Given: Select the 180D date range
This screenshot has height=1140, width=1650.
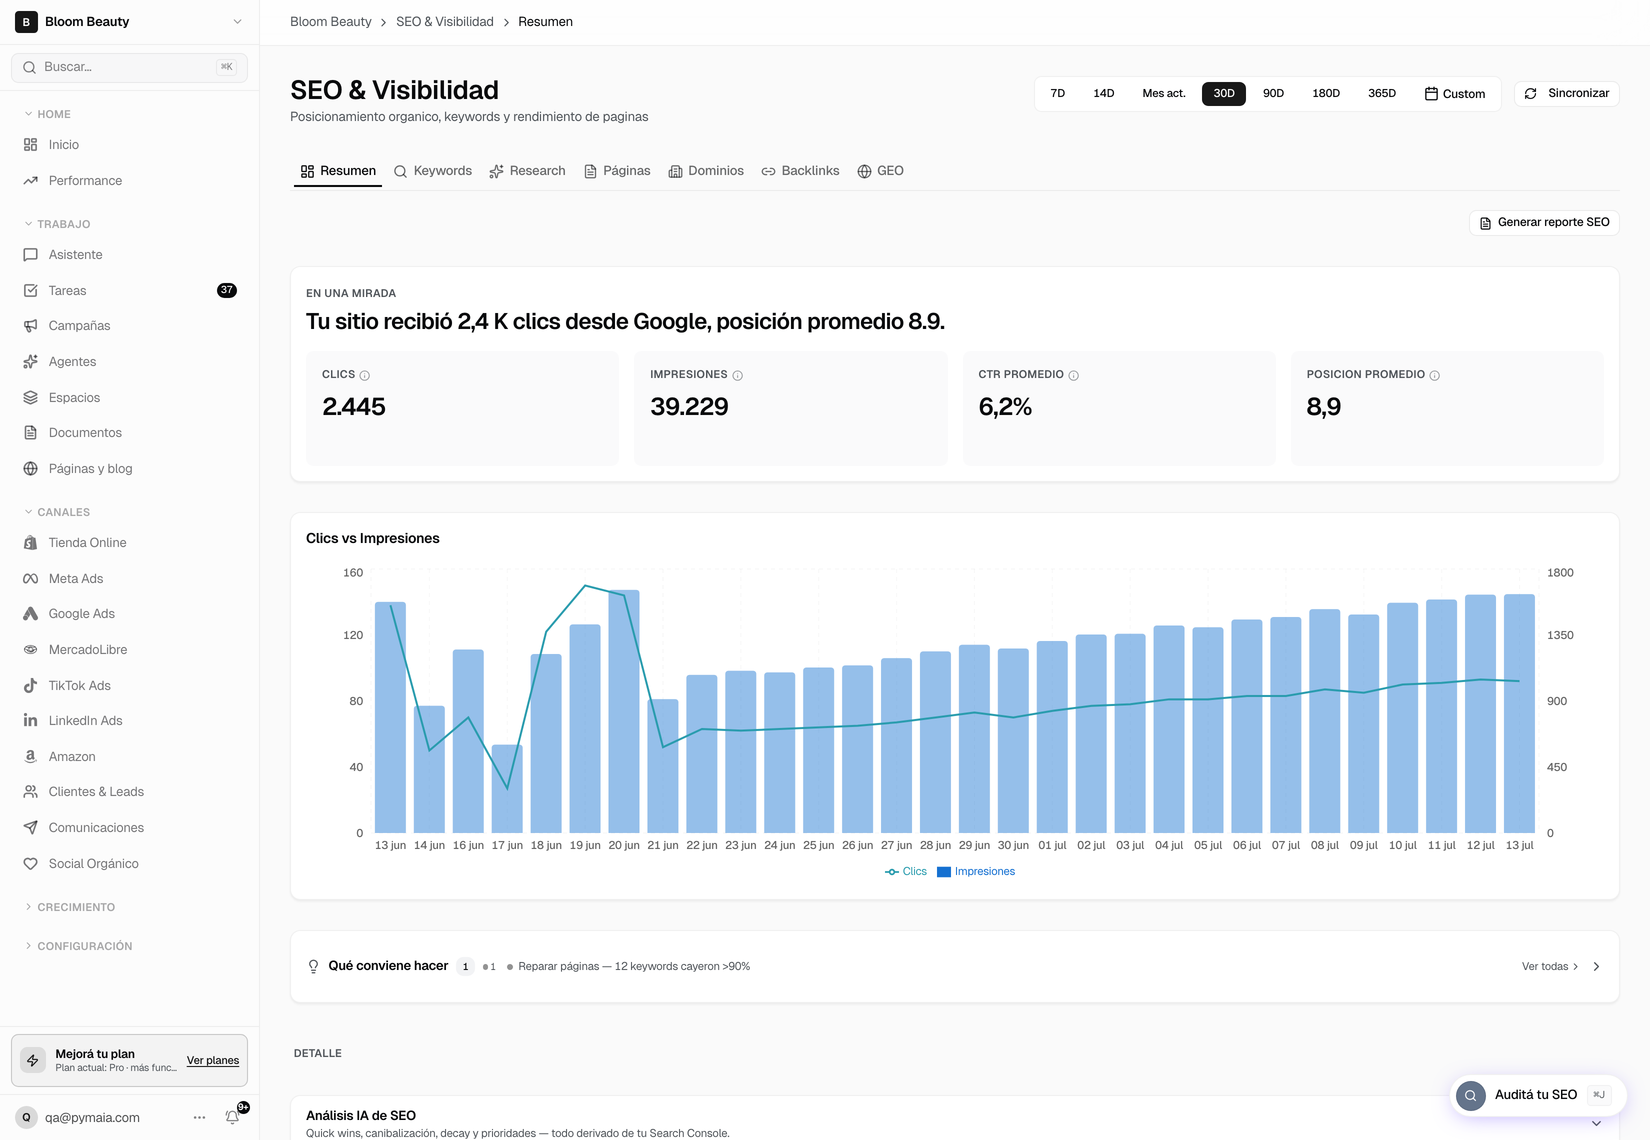Looking at the screenshot, I should 1326,94.
